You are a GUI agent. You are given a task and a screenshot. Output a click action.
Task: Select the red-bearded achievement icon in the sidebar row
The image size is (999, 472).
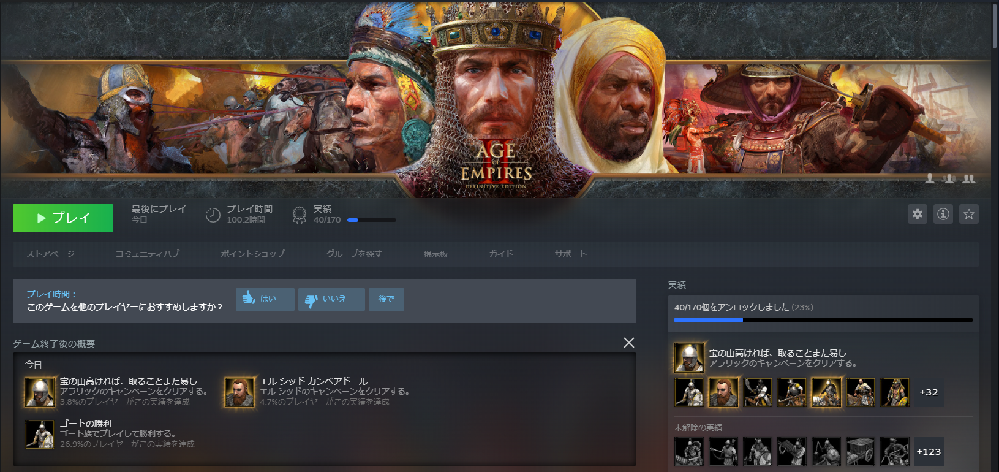723,392
